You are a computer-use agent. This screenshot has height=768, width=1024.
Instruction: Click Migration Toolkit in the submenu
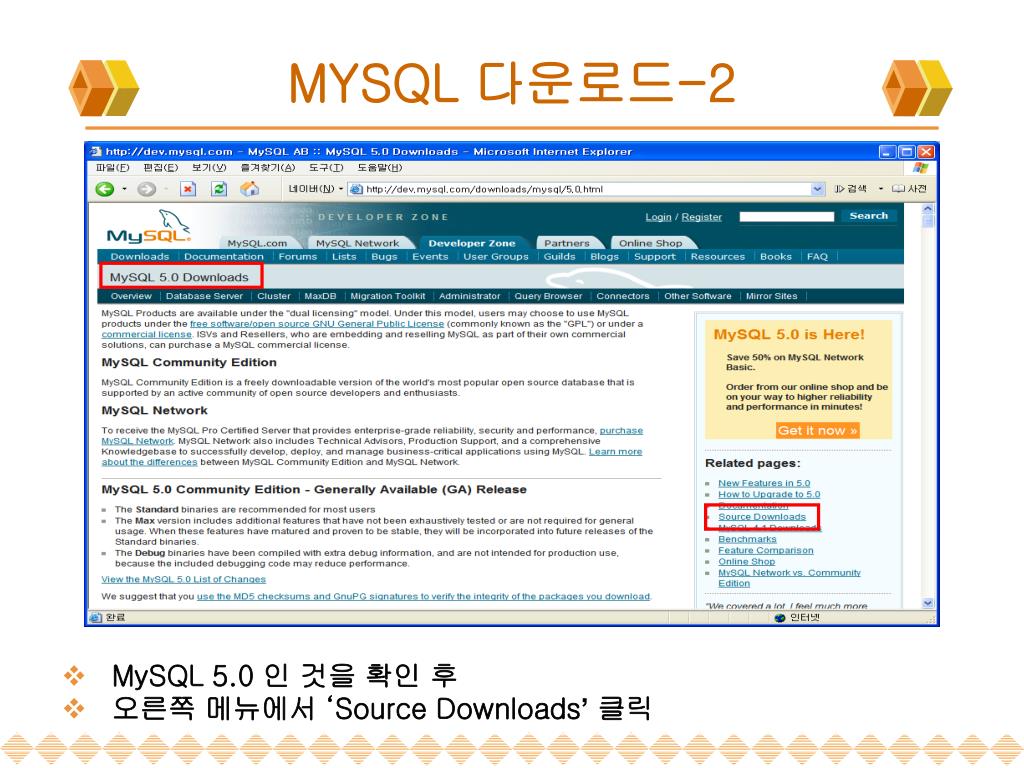tap(387, 296)
